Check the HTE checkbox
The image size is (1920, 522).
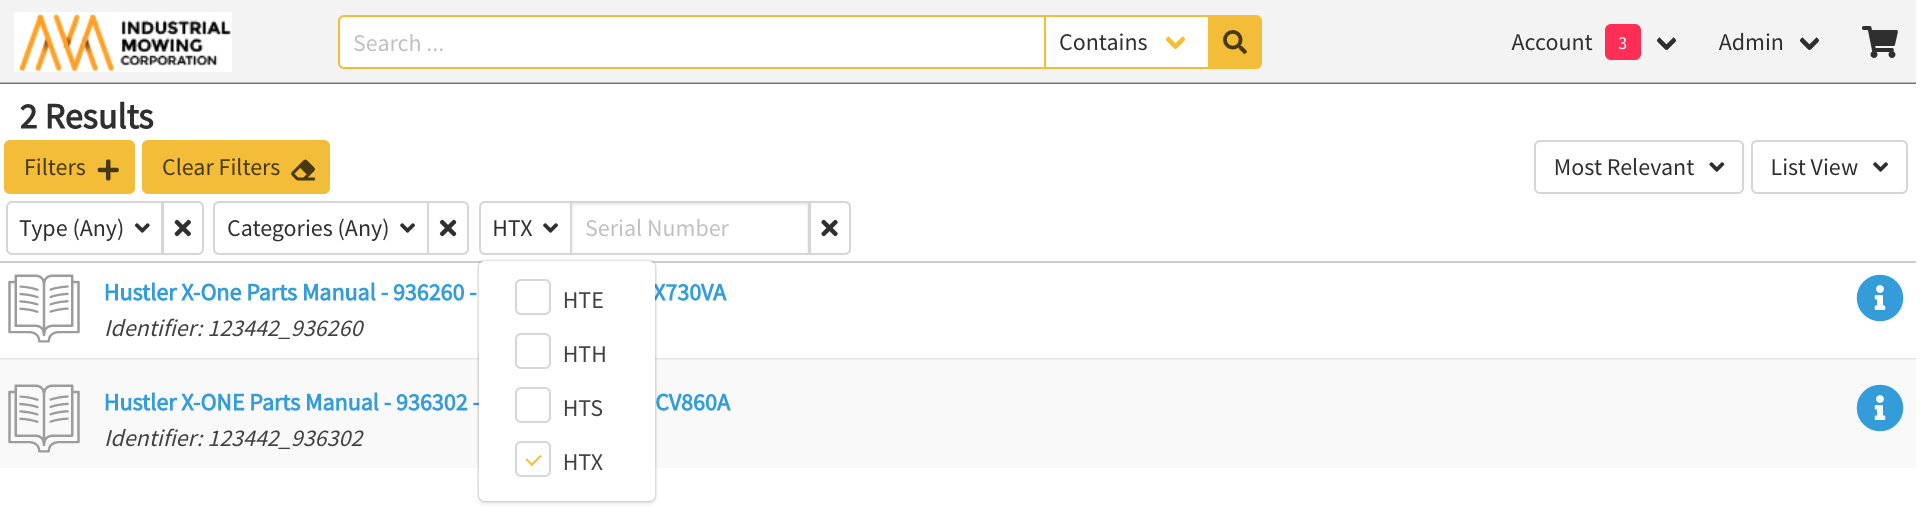pyautogui.click(x=533, y=298)
